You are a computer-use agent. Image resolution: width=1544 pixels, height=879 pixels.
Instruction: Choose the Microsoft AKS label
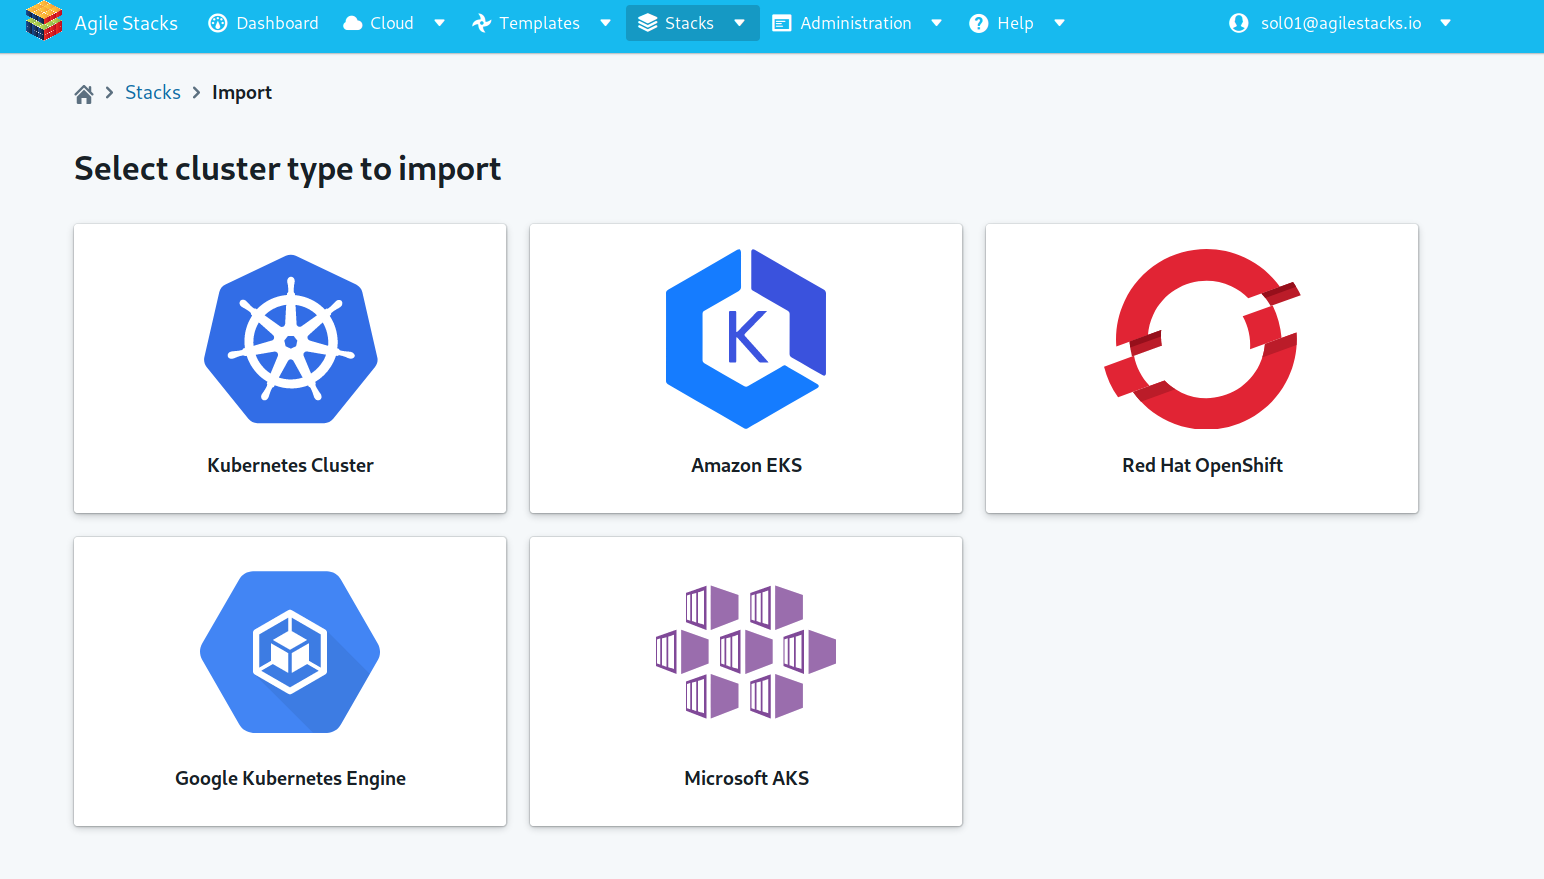(747, 778)
